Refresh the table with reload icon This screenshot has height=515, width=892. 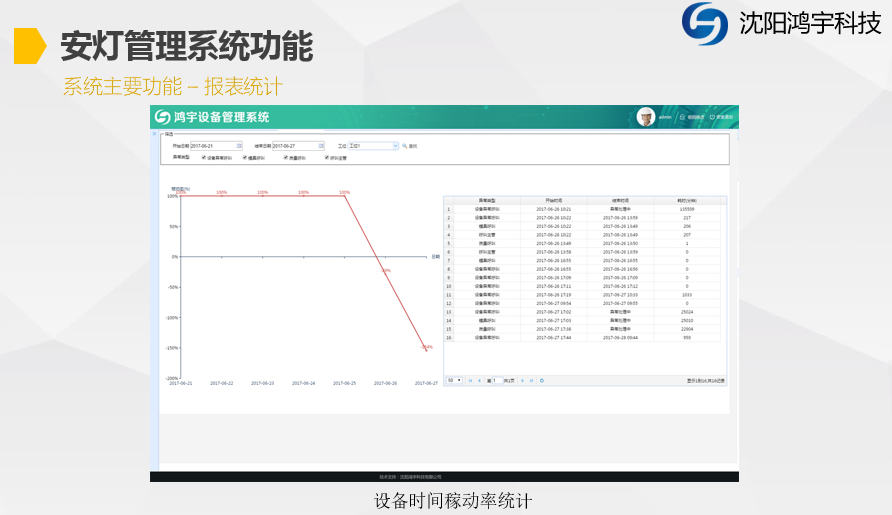[542, 380]
